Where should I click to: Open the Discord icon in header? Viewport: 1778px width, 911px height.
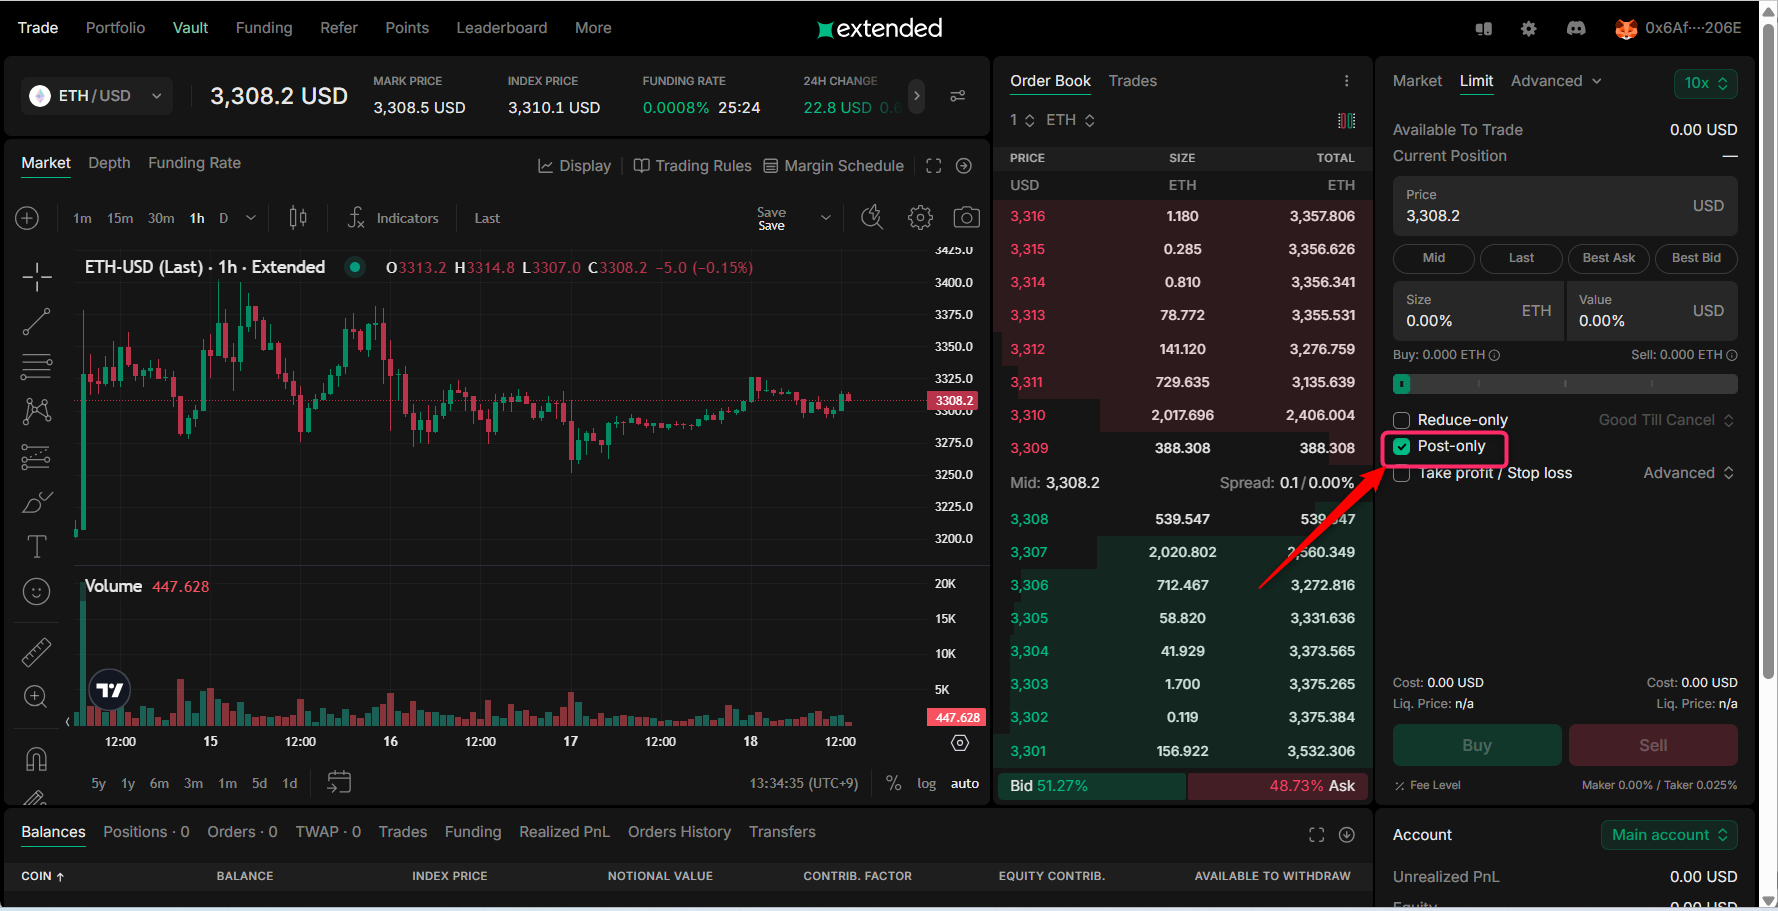[x=1576, y=28]
